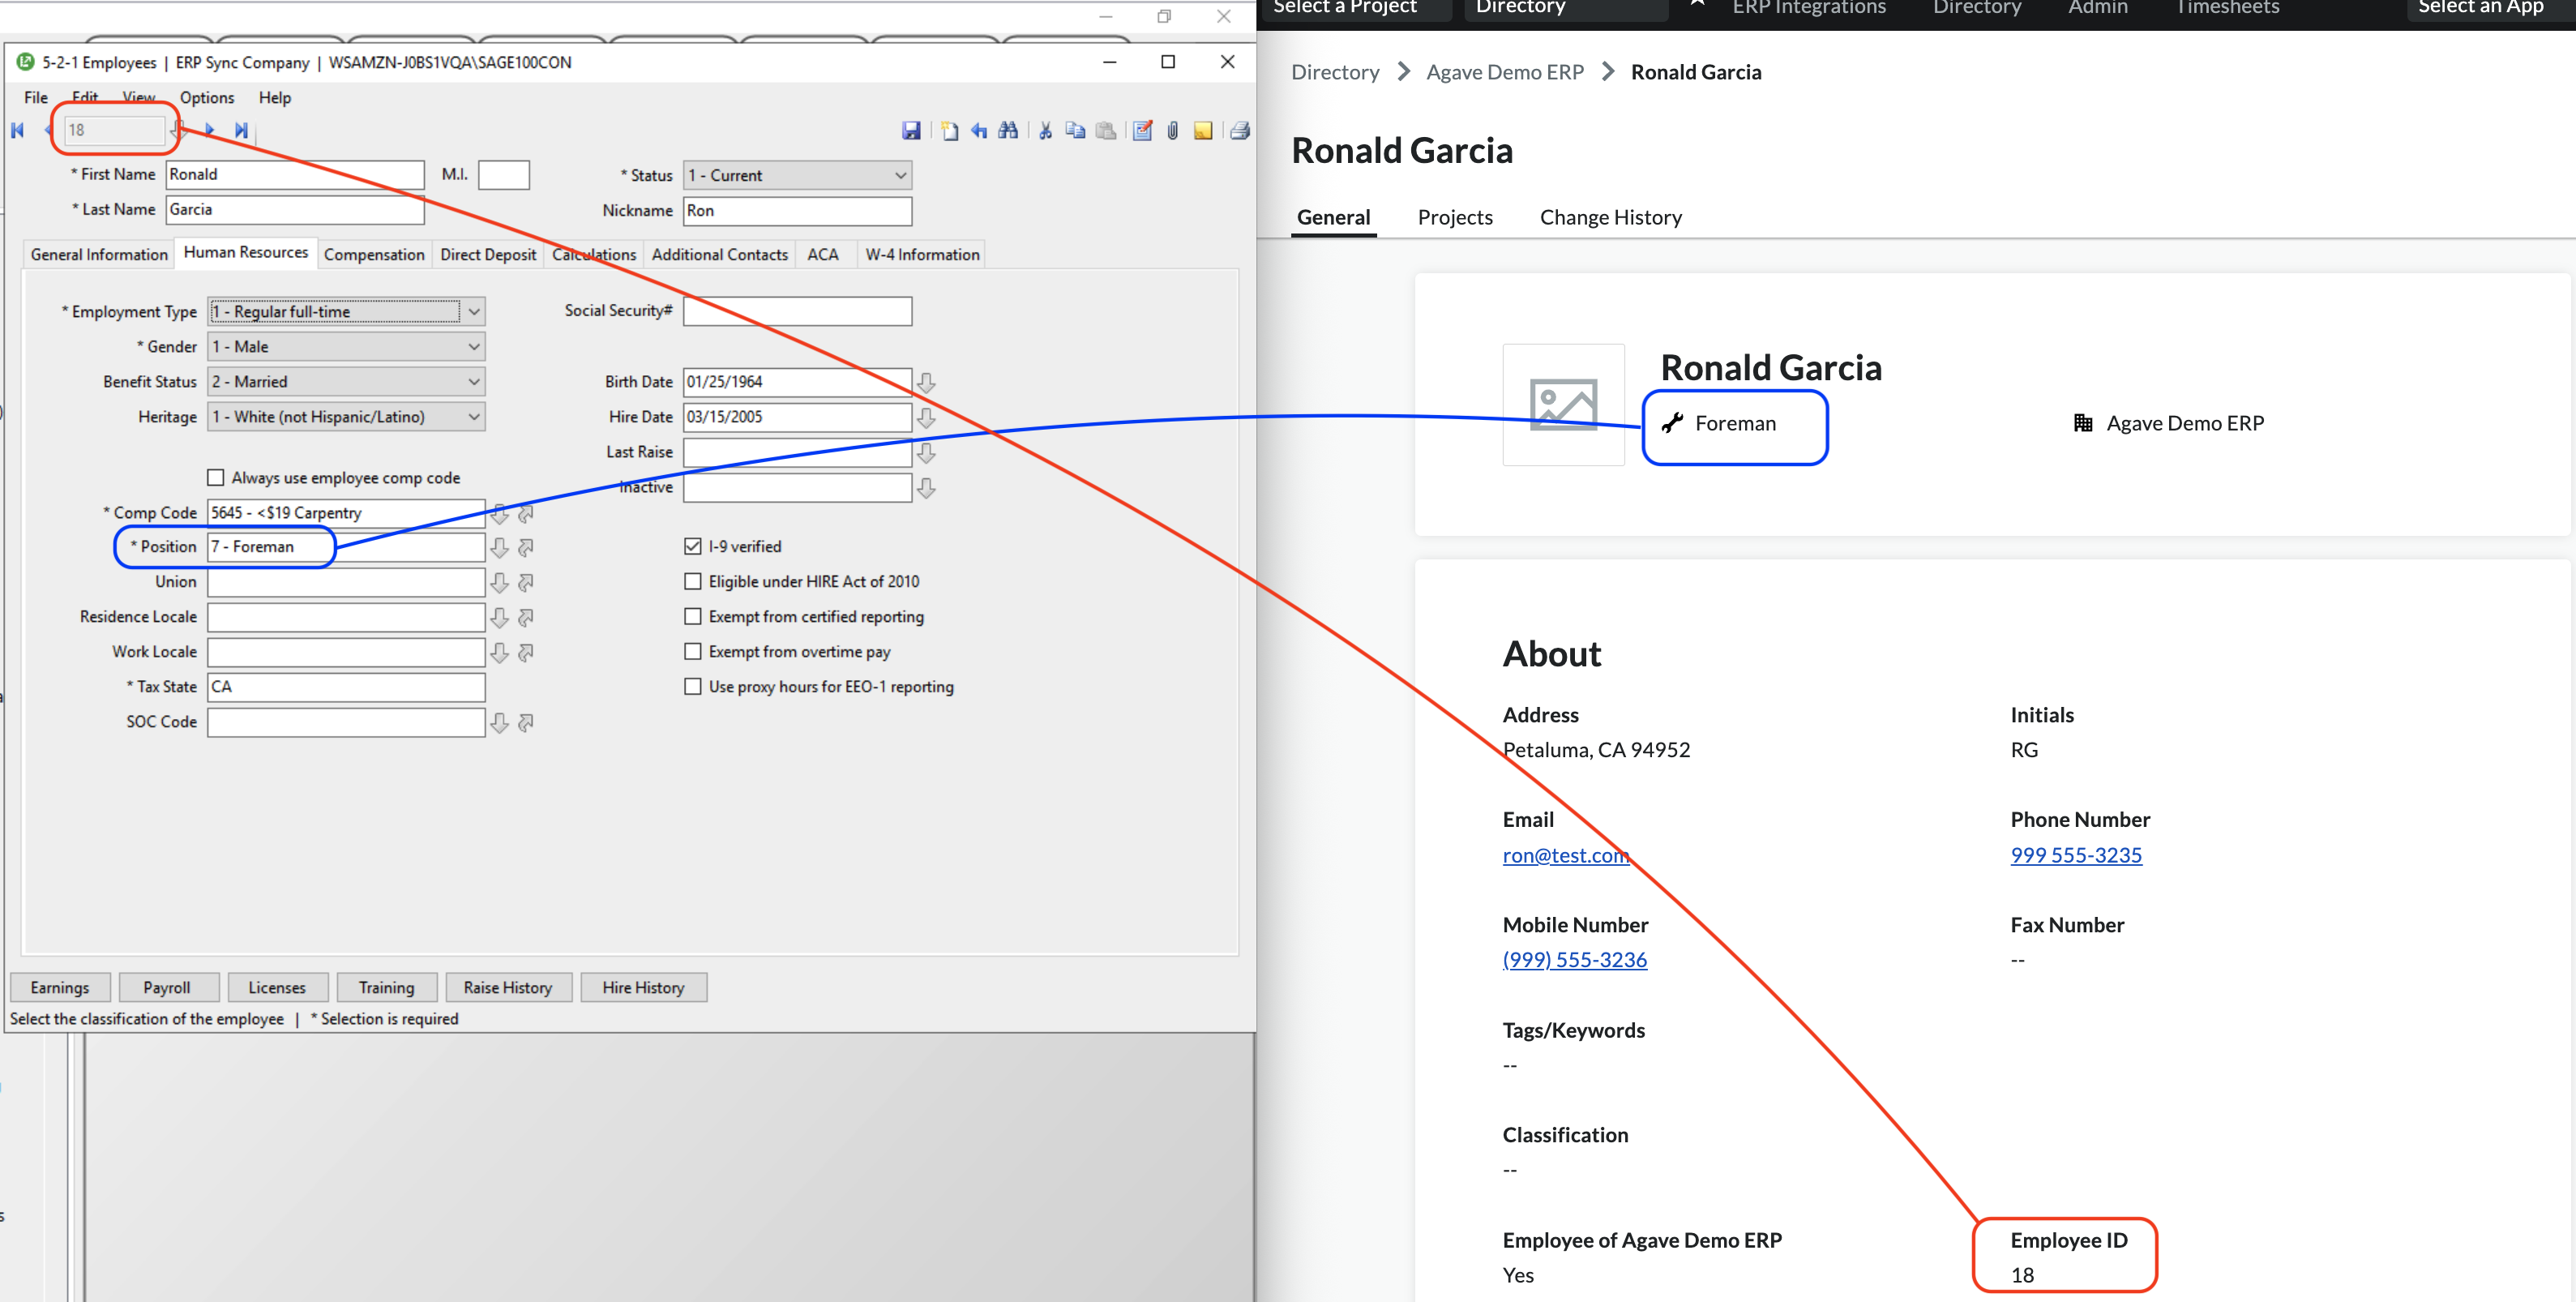Open Raise History

pyautogui.click(x=508, y=988)
